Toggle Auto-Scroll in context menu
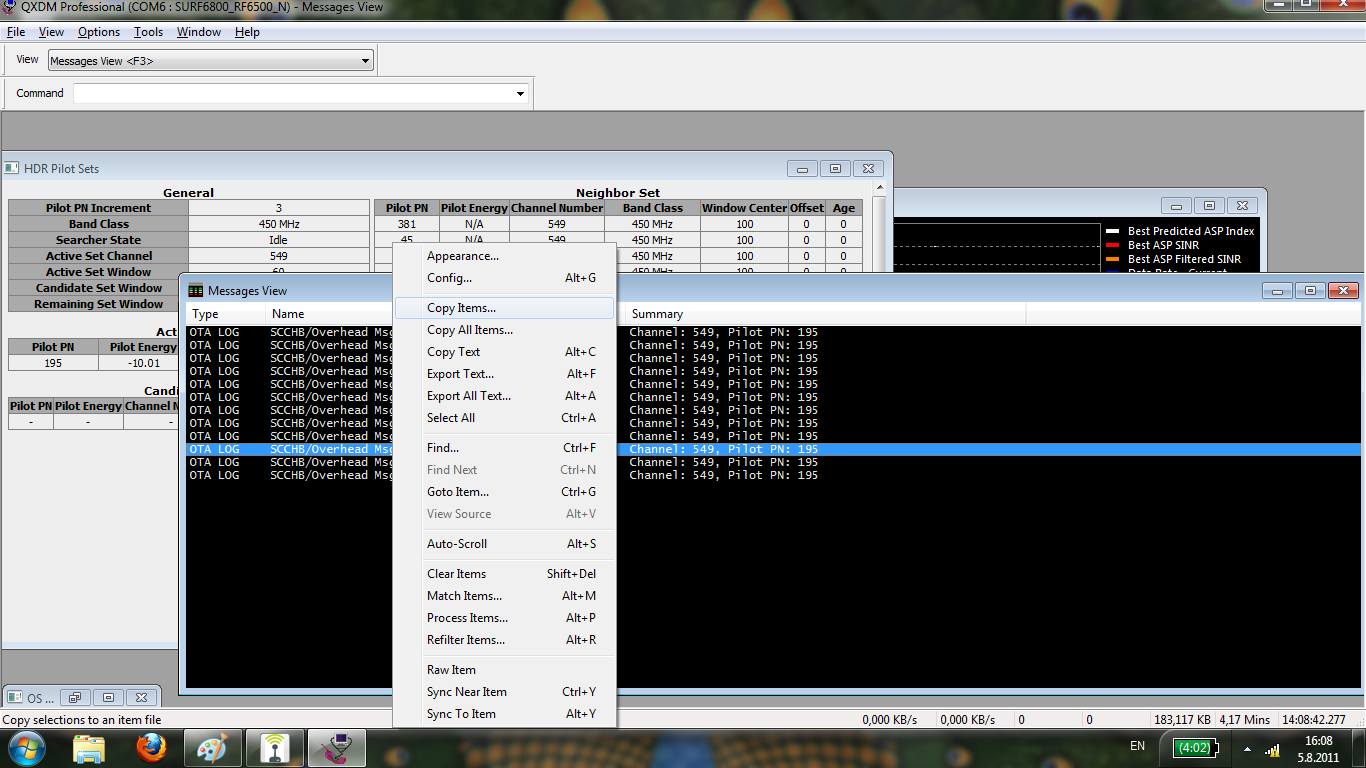The width and height of the screenshot is (1366, 768). click(x=504, y=544)
